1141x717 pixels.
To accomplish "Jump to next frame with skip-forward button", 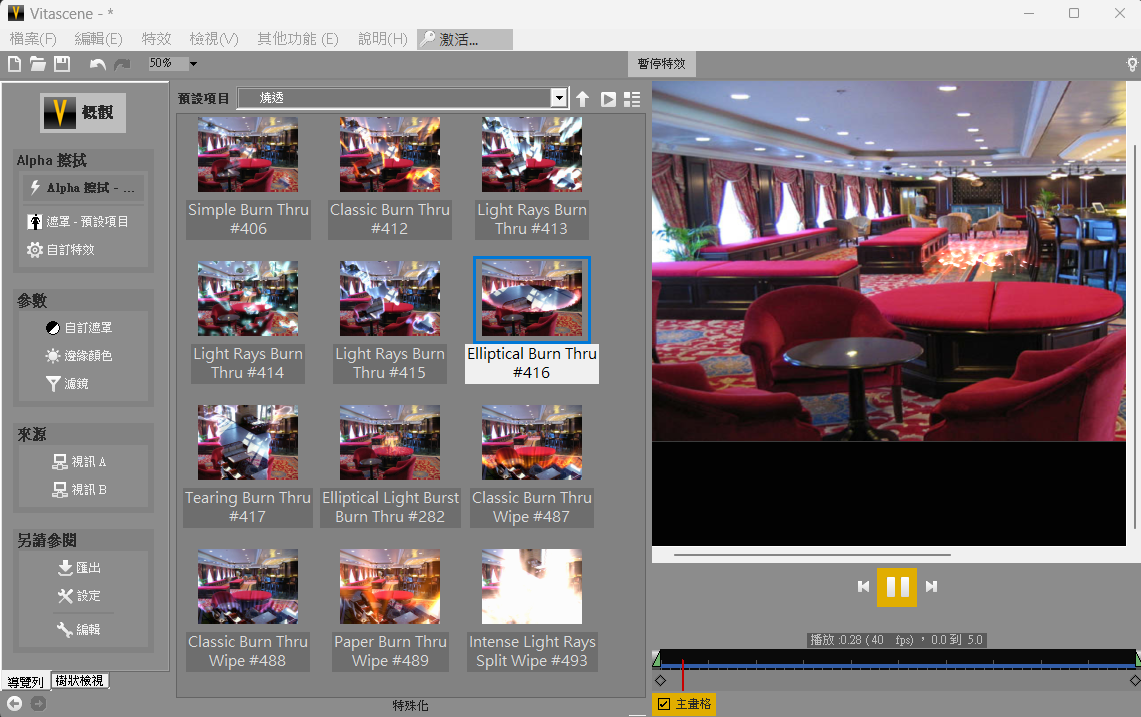I will tap(931, 587).
